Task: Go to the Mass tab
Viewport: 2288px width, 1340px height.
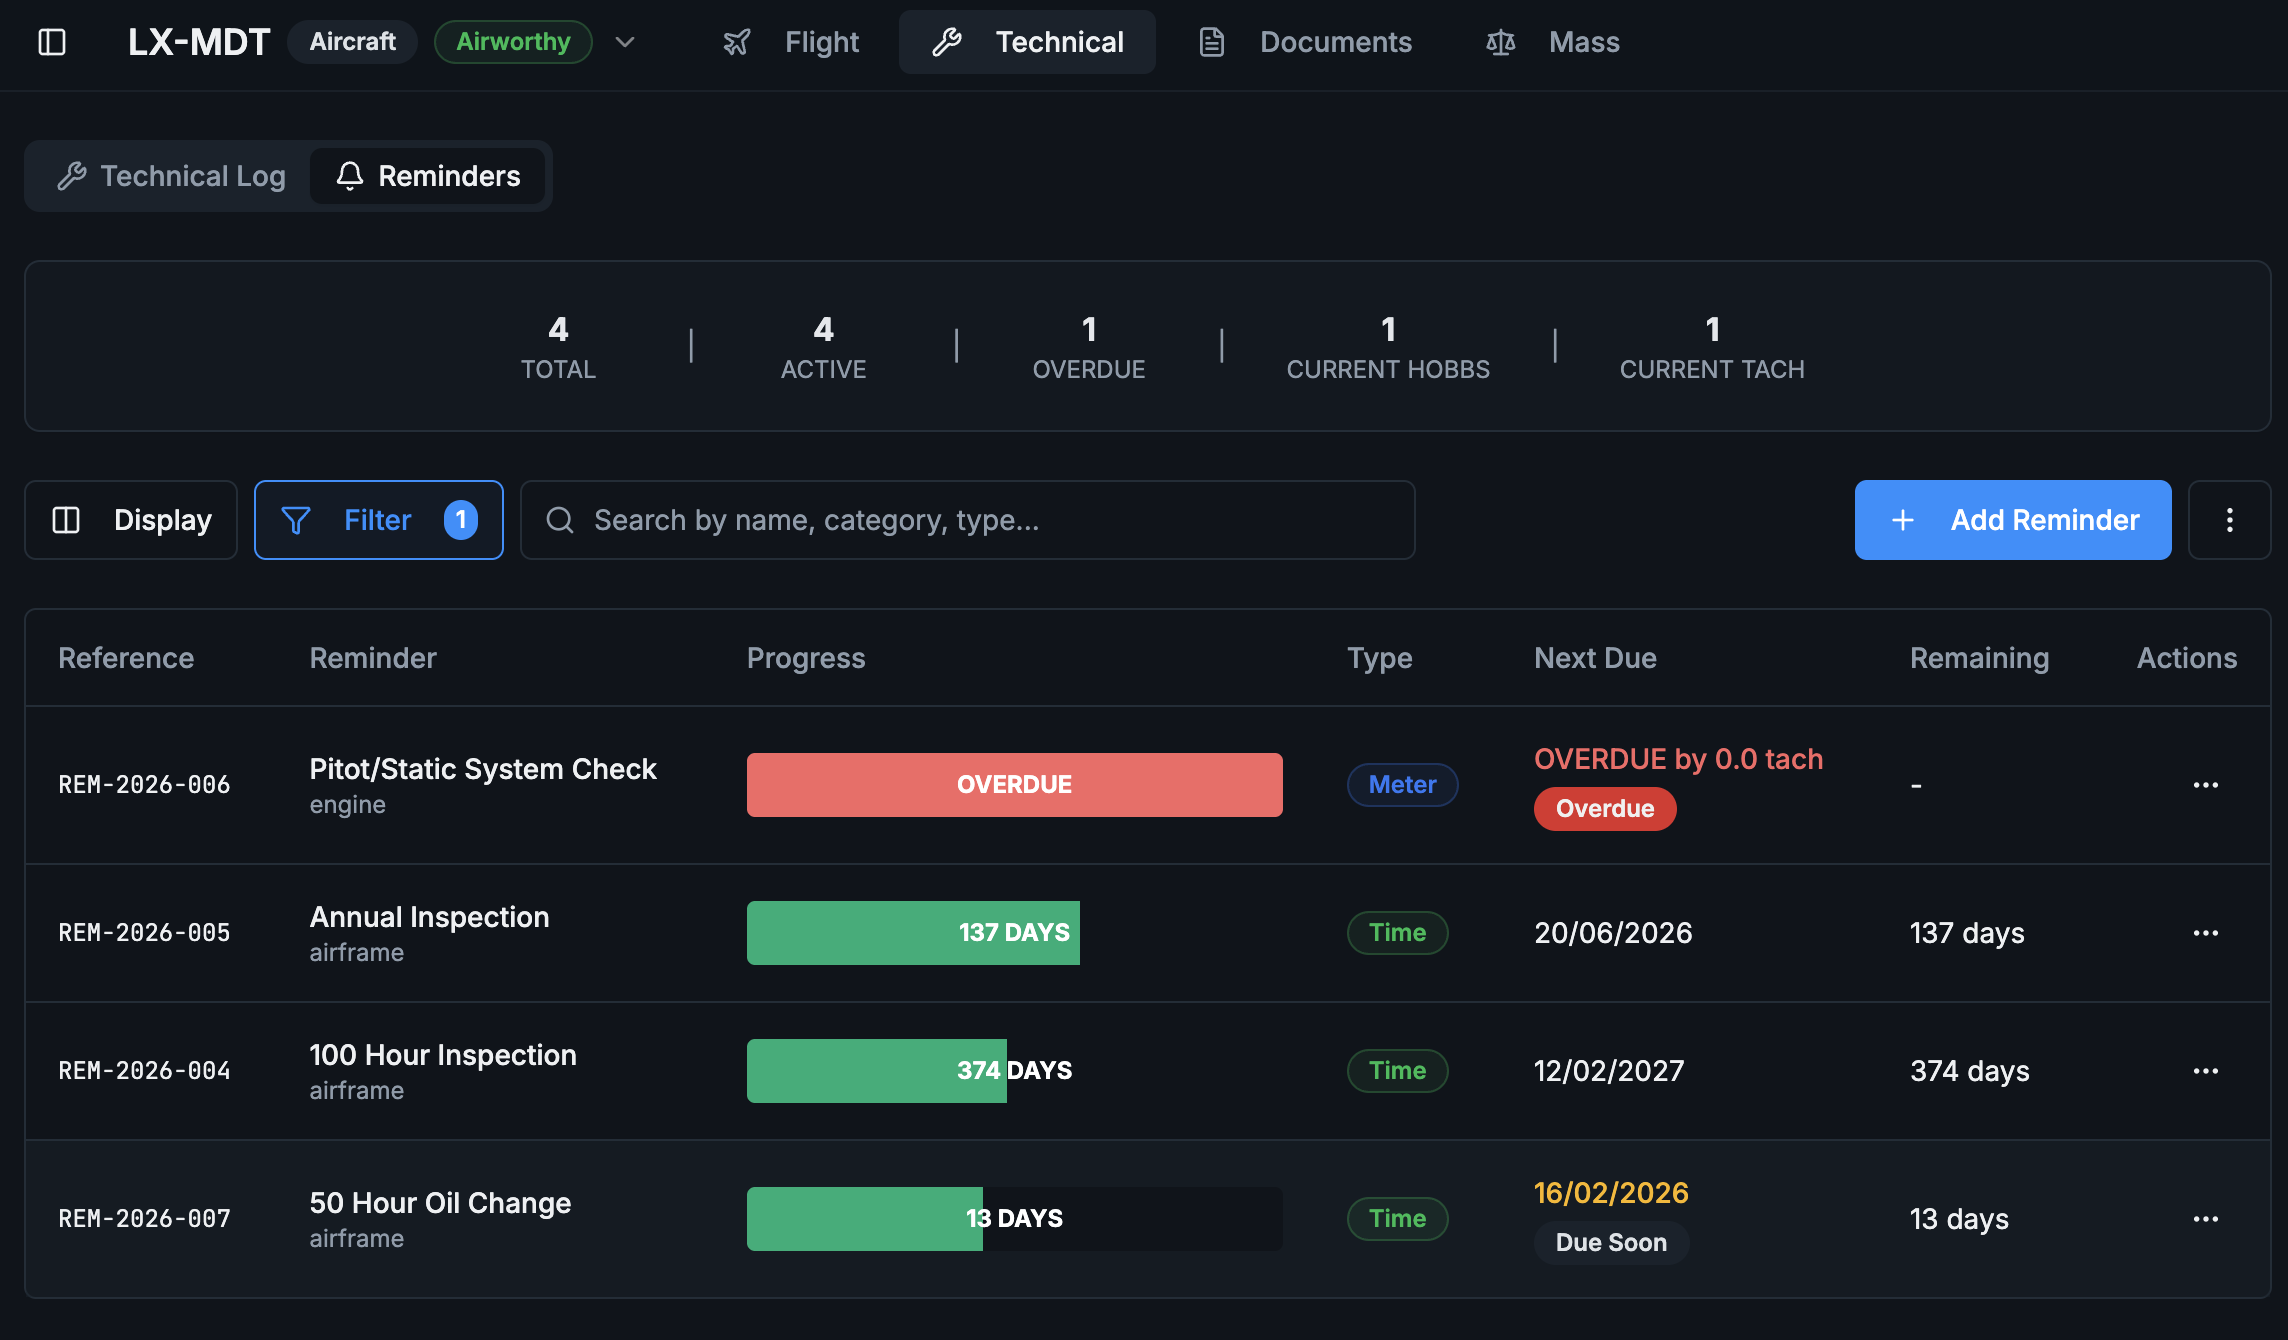Action: (x=1583, y=42)
